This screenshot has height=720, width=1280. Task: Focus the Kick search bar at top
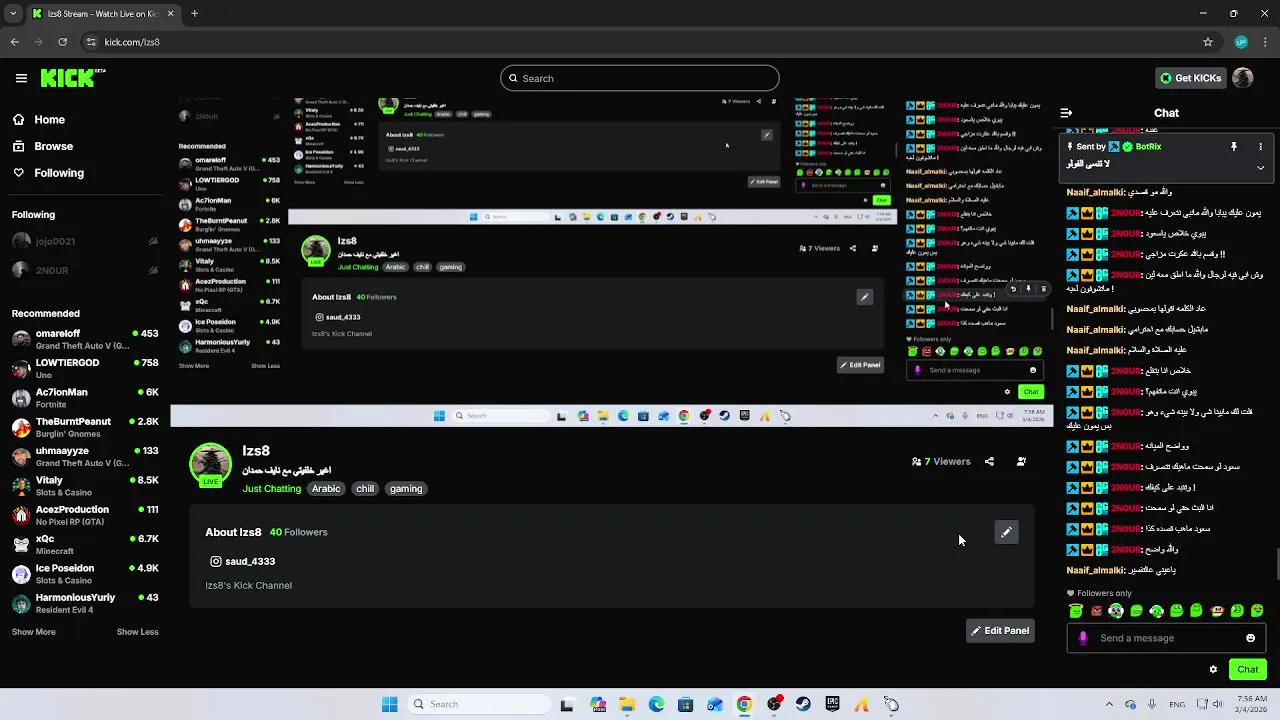pyautogui.click(x=640, y=78)
